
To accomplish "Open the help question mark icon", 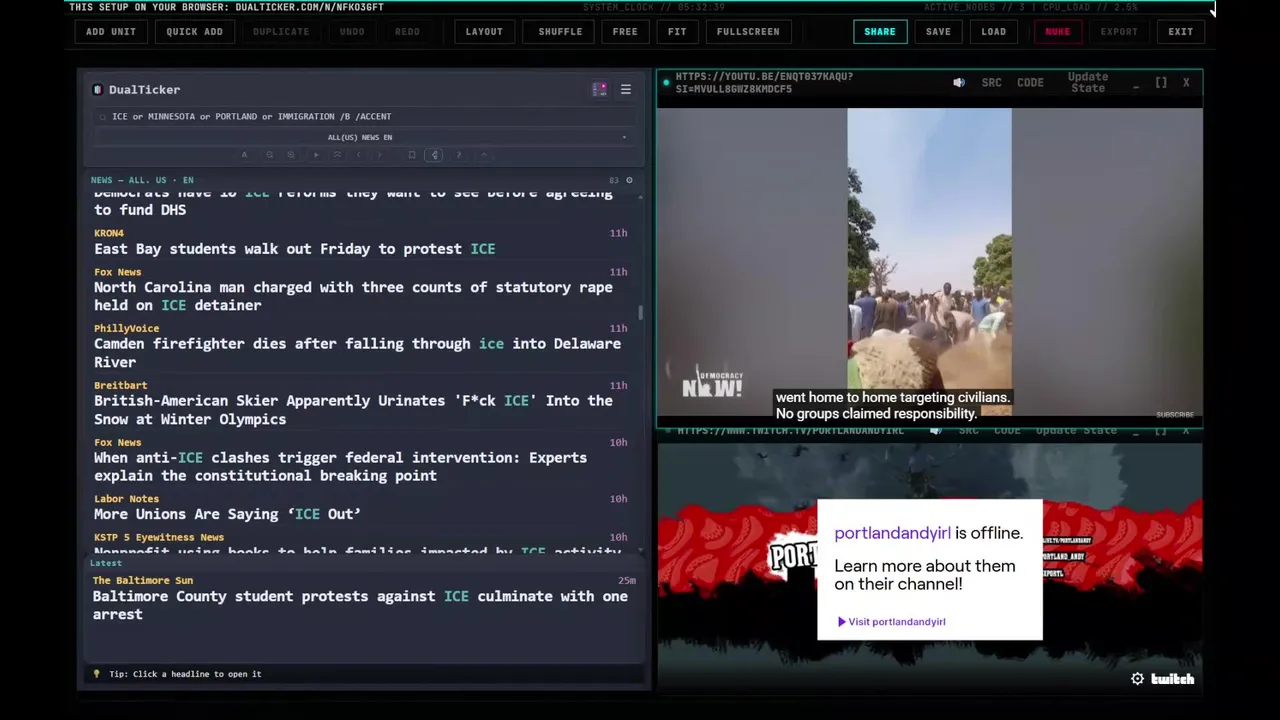I will pos(459,155).
